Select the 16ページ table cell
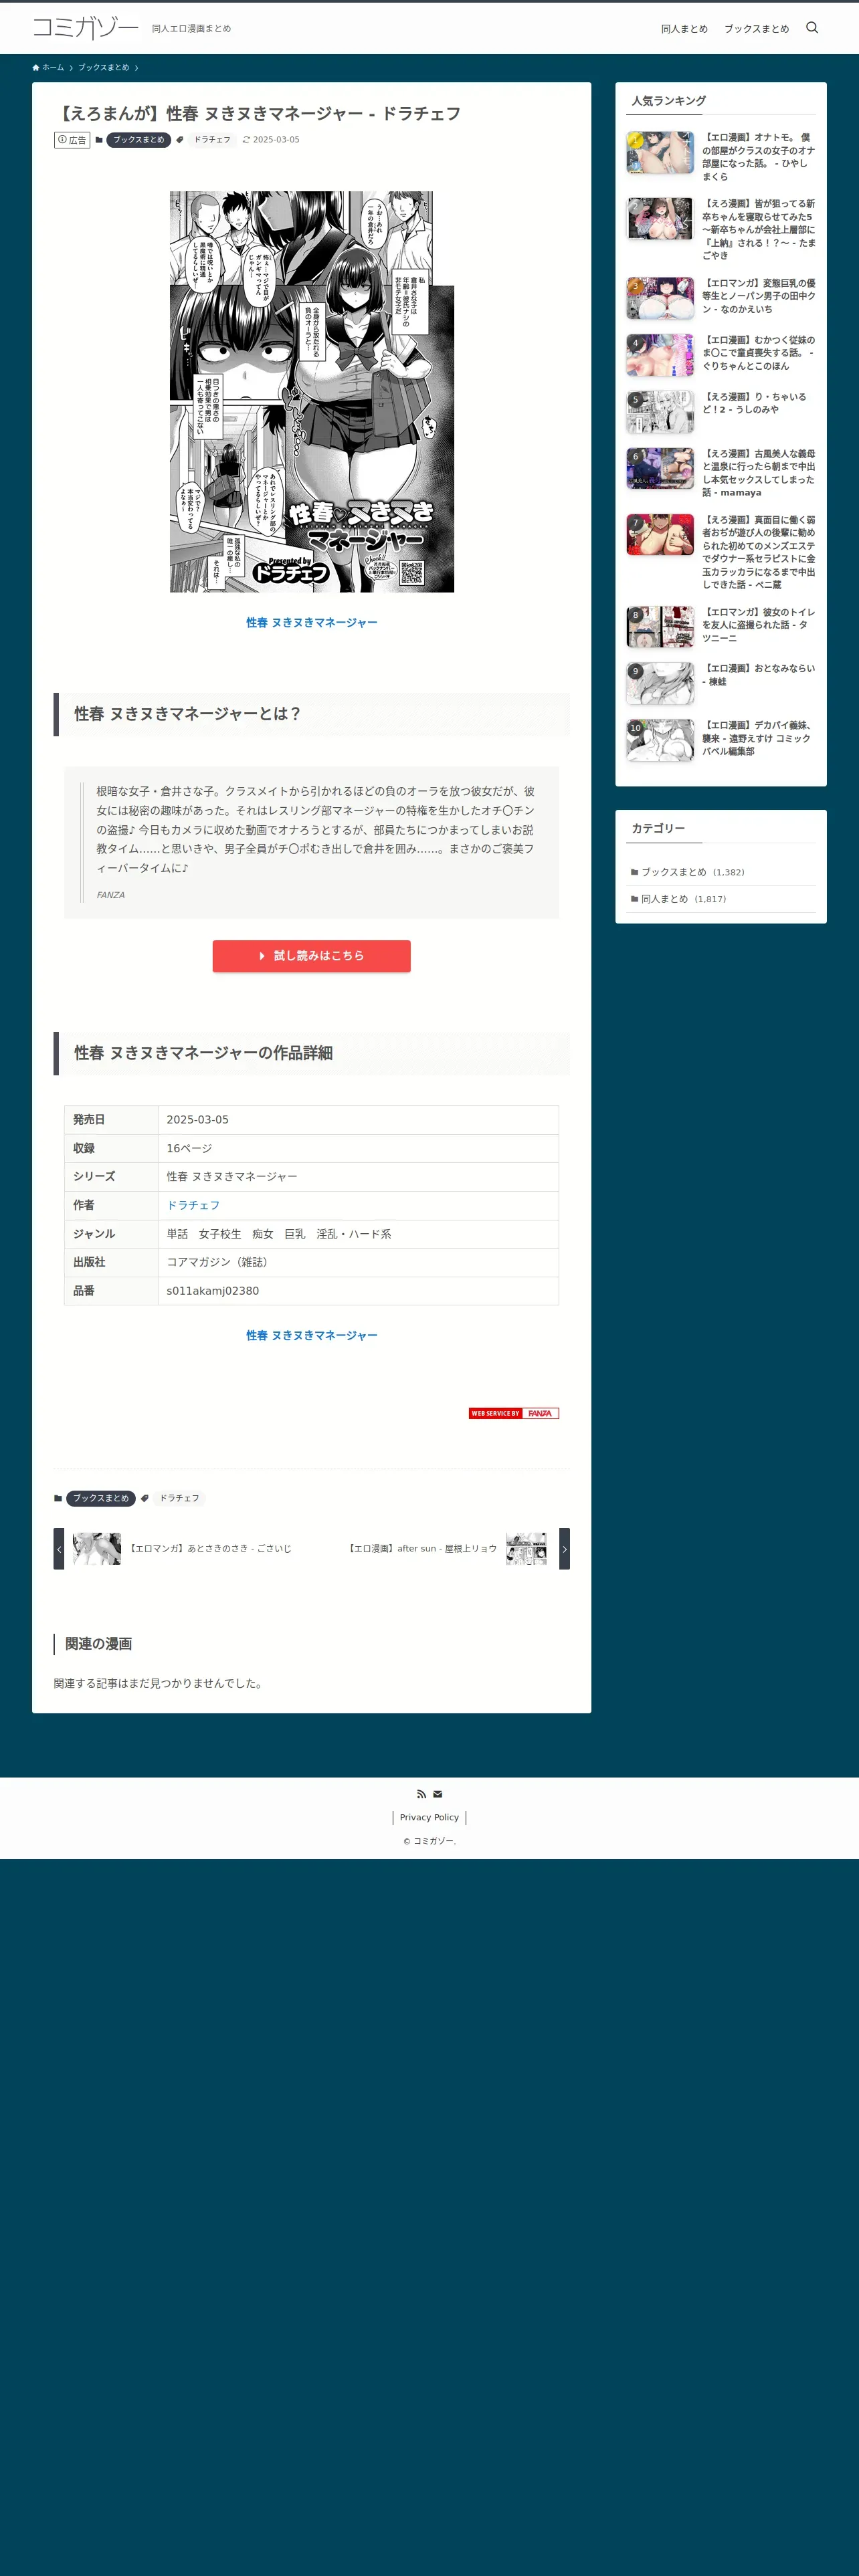 pyautogui.click(x=358, y=1148)
